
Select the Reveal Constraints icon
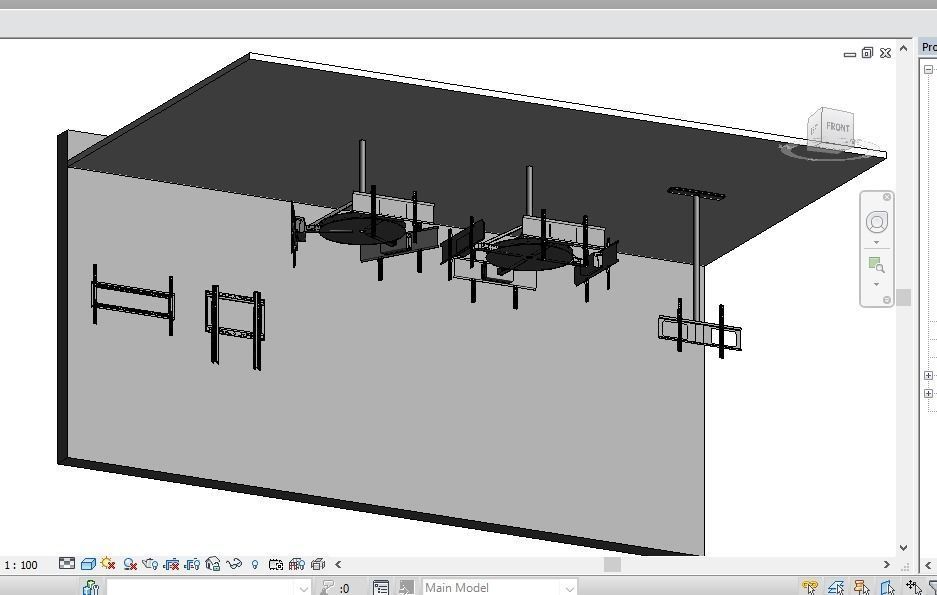pos(297,564)
